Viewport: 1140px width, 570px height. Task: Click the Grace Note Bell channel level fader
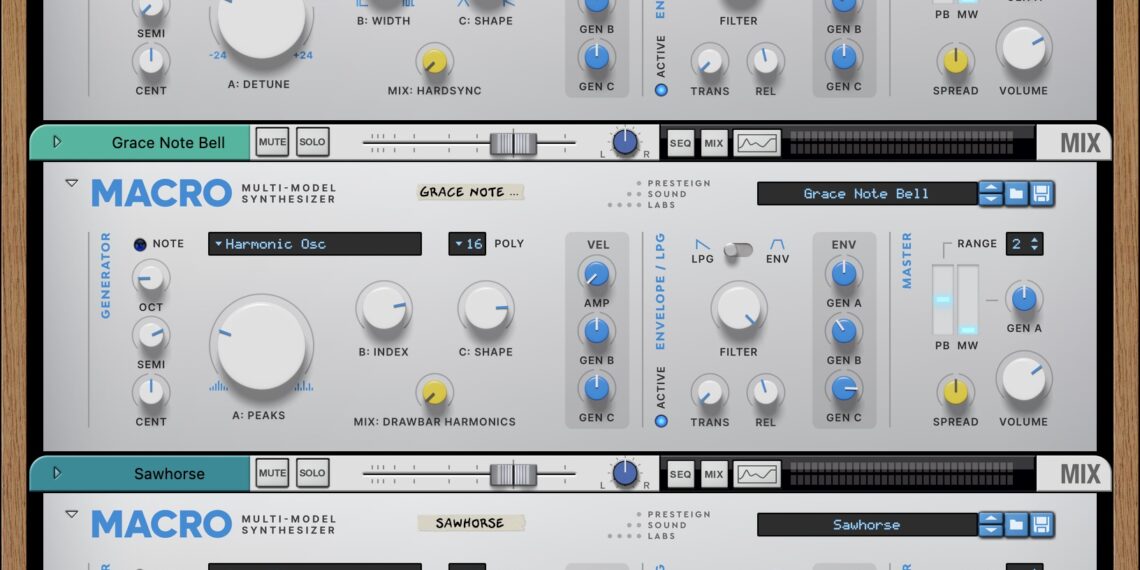click(x=514, y=143)
